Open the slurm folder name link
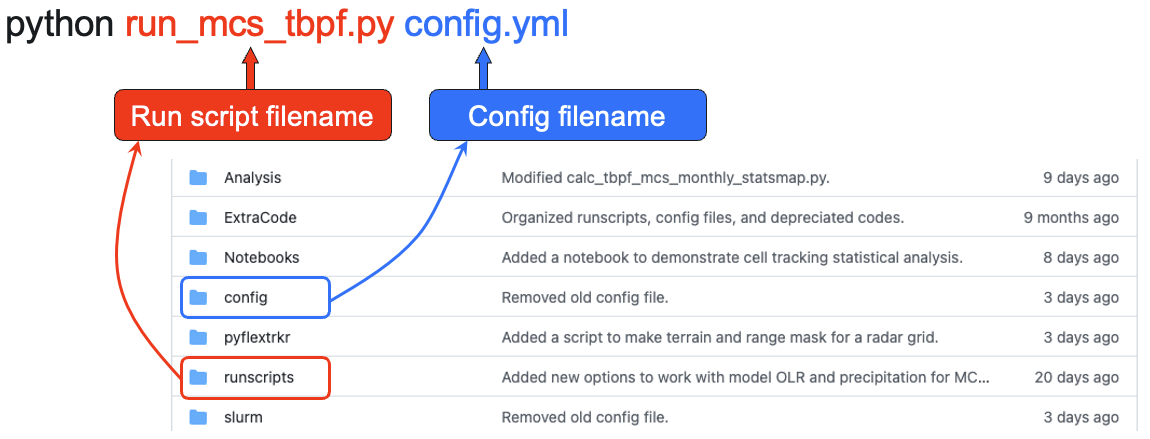The image size is (1150, 439). [242, 417]
